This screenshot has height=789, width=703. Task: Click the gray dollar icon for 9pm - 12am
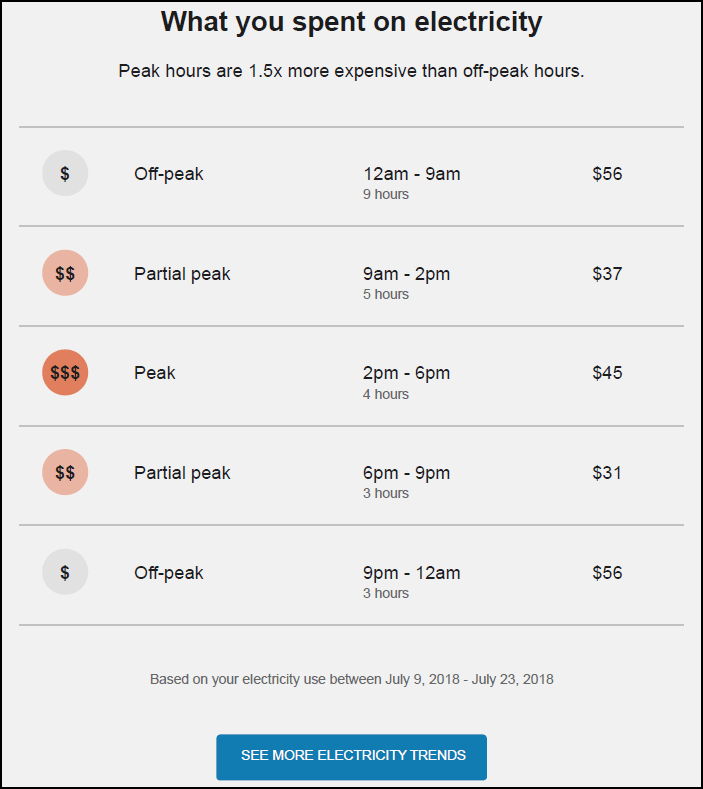click(x=65, y=572)
